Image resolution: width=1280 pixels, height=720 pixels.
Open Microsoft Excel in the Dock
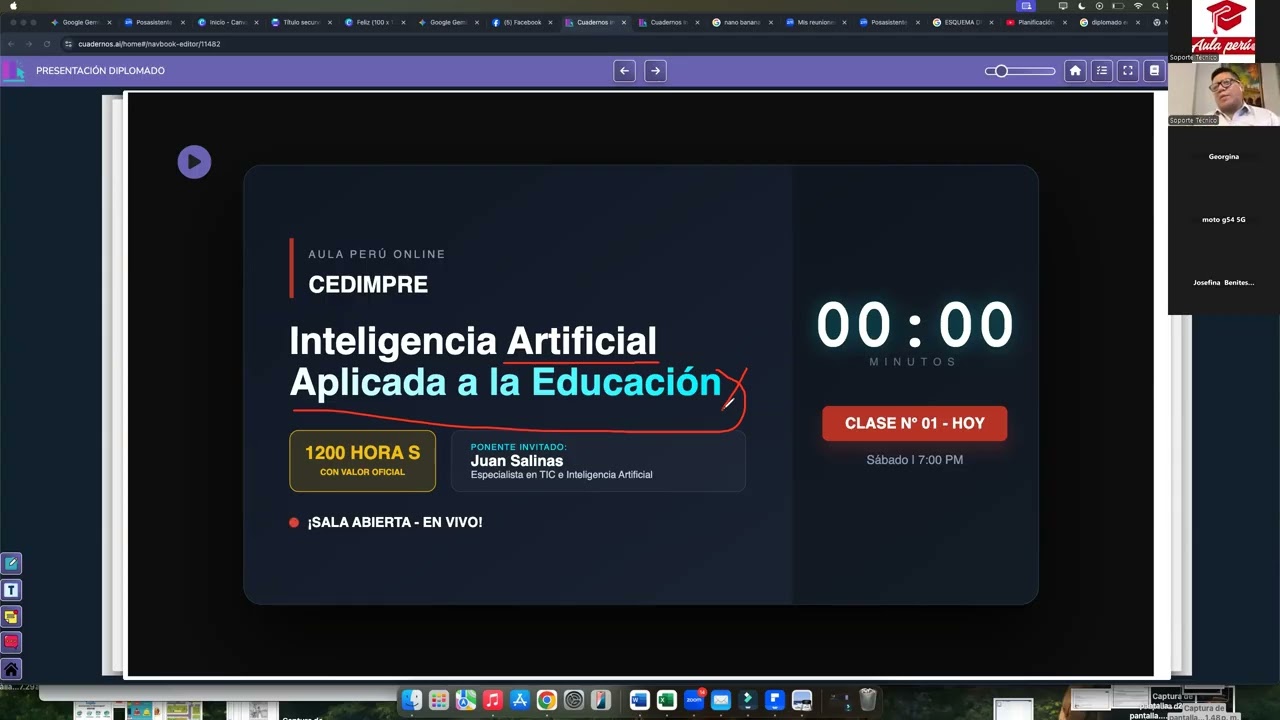[667, 701]
